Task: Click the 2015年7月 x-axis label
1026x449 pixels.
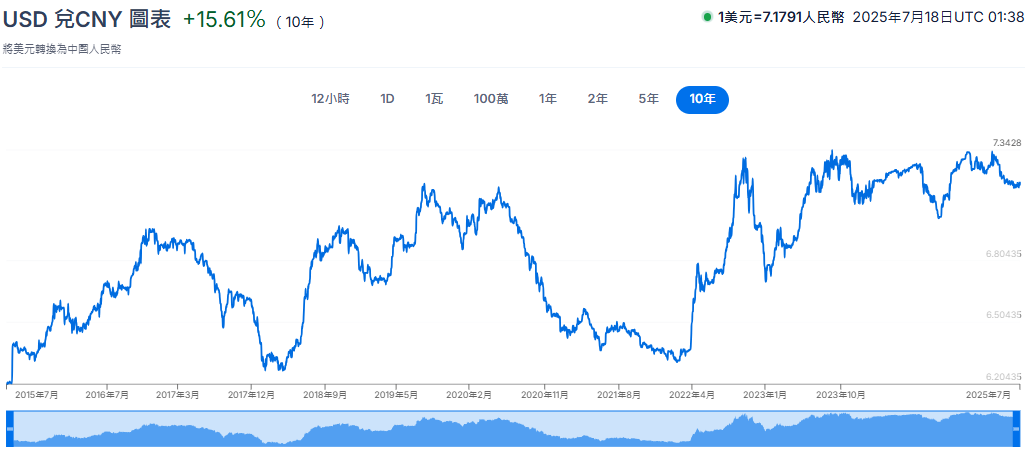Action: click(x=37, y=395)
